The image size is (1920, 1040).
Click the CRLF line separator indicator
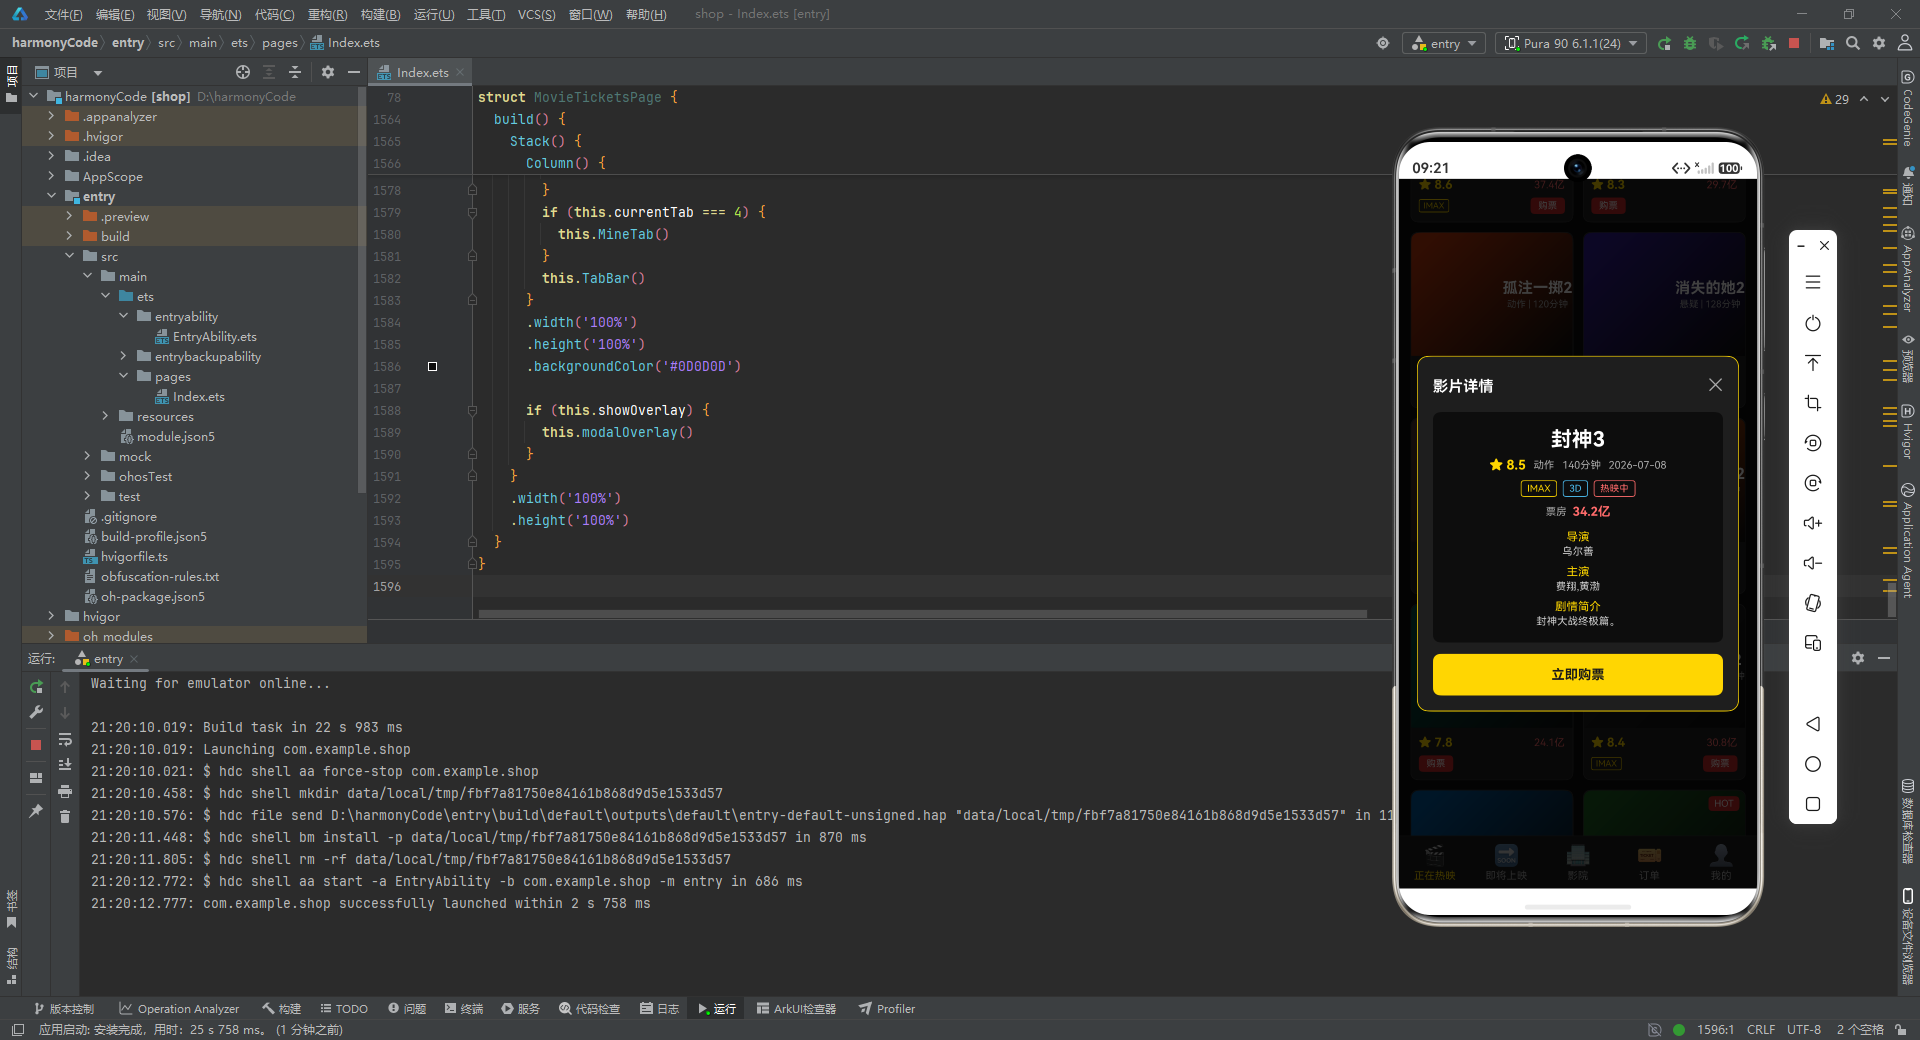[1761, 1030]
